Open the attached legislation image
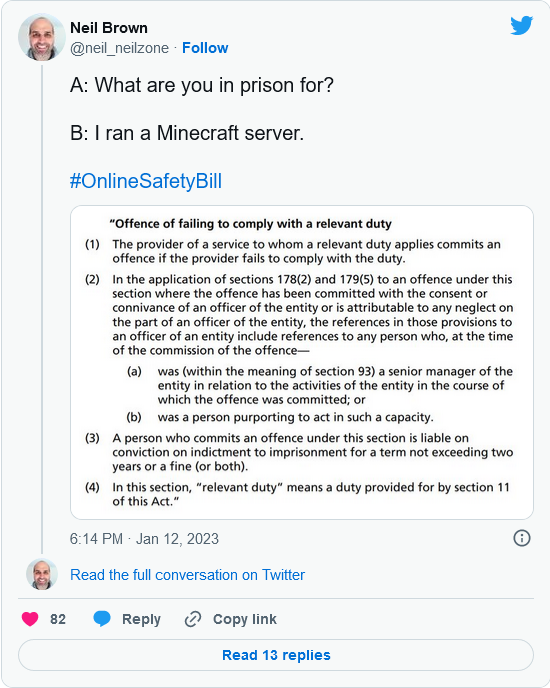The width and height of the screenshot is (550, 688). pyautogui.click(x=302, y=362)
